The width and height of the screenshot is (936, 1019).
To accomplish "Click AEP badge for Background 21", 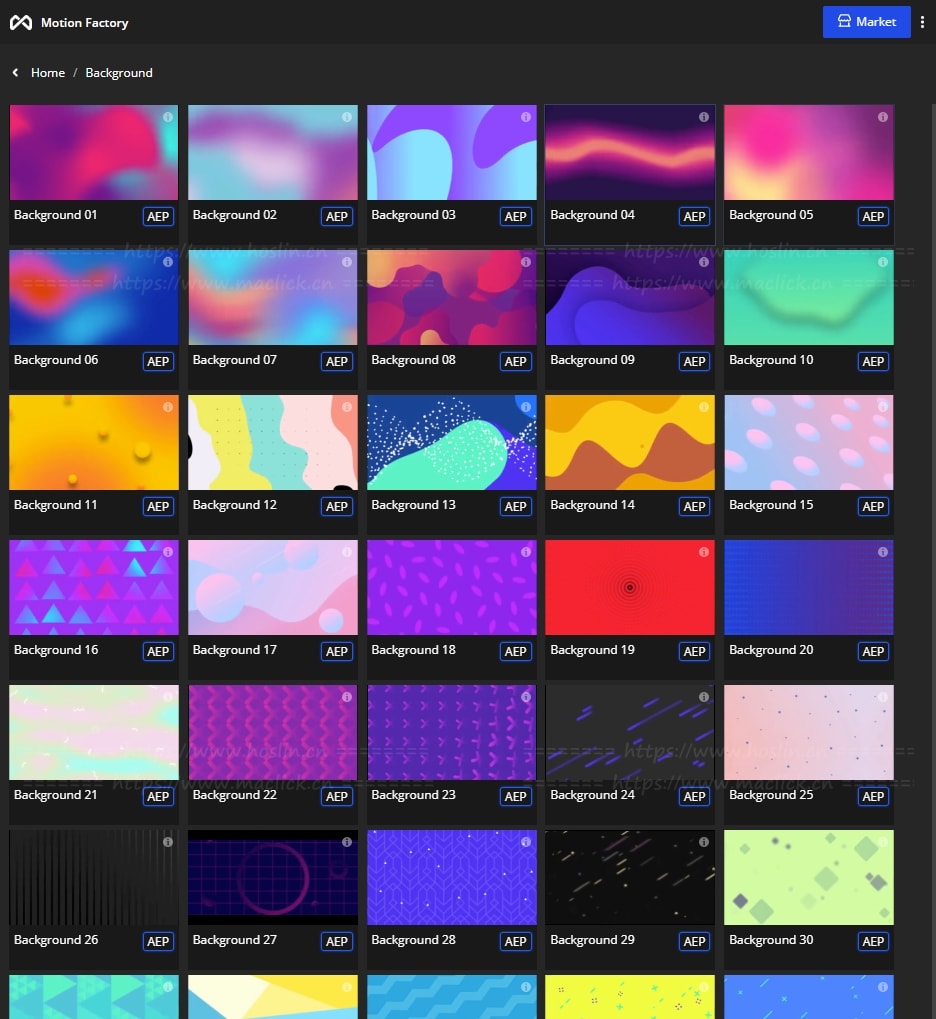I will [x=158, y=796].
